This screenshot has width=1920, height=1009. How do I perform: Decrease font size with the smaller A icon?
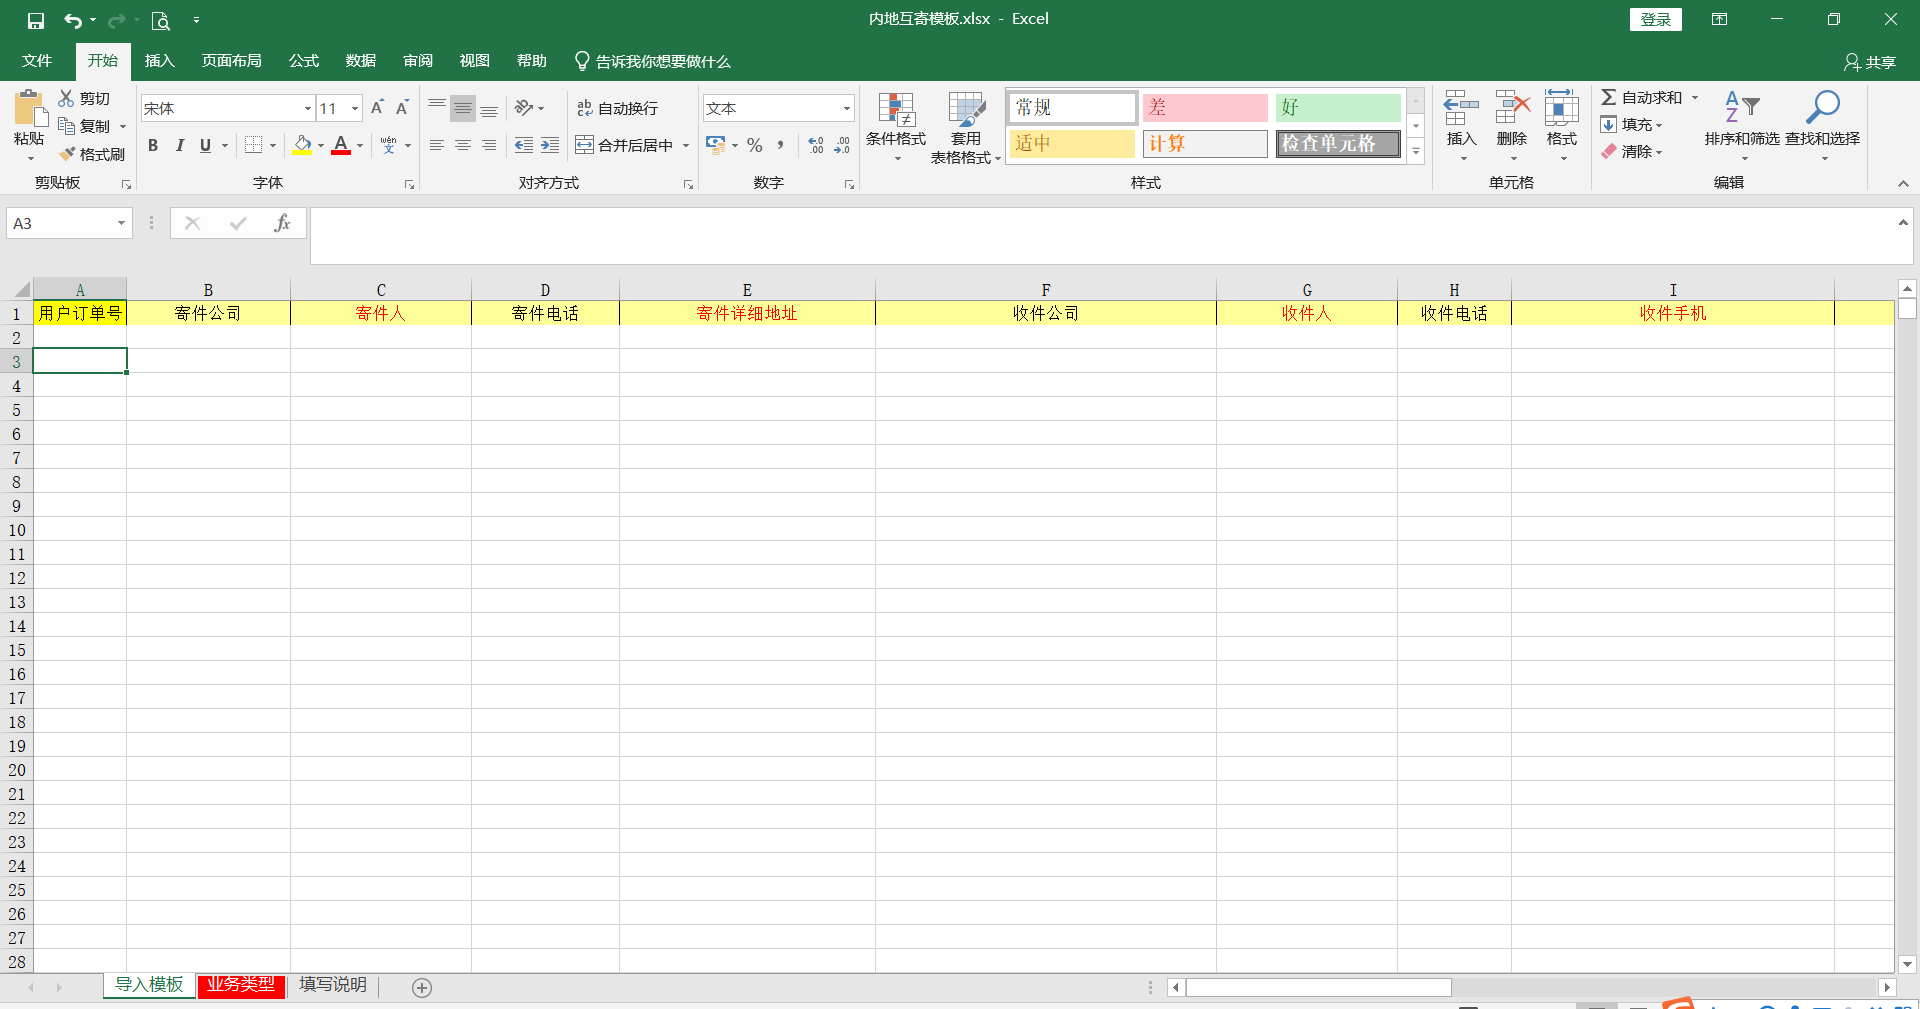coord(402,108)
